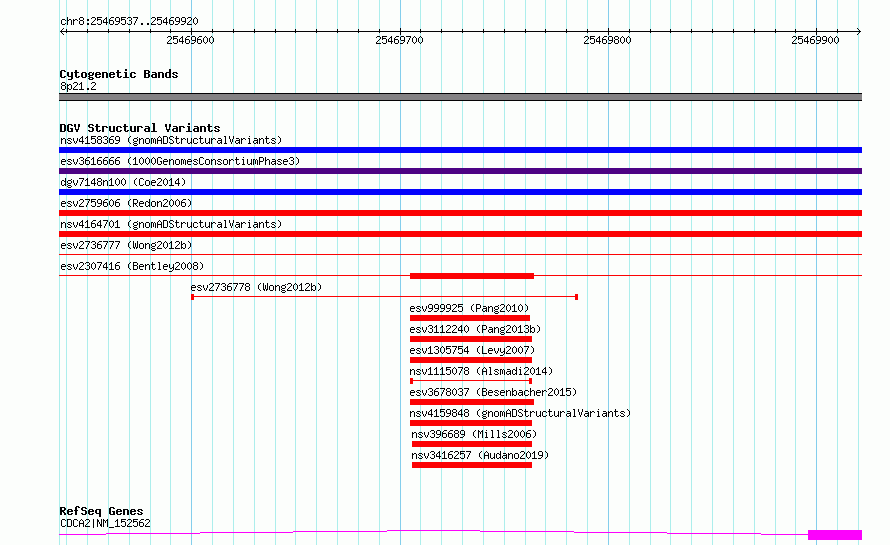Select the esv999925 Pang2010 red bar
This screenshot has height=545, width=890.
pos(469,318)
